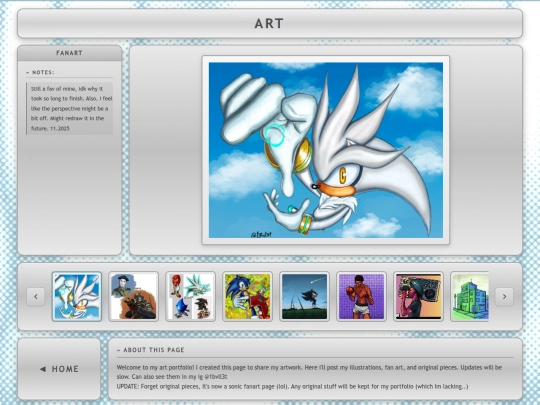Screen dimensions: 540x405
Task: Go back using the HOME button
Action: click(x=59, y=369)
